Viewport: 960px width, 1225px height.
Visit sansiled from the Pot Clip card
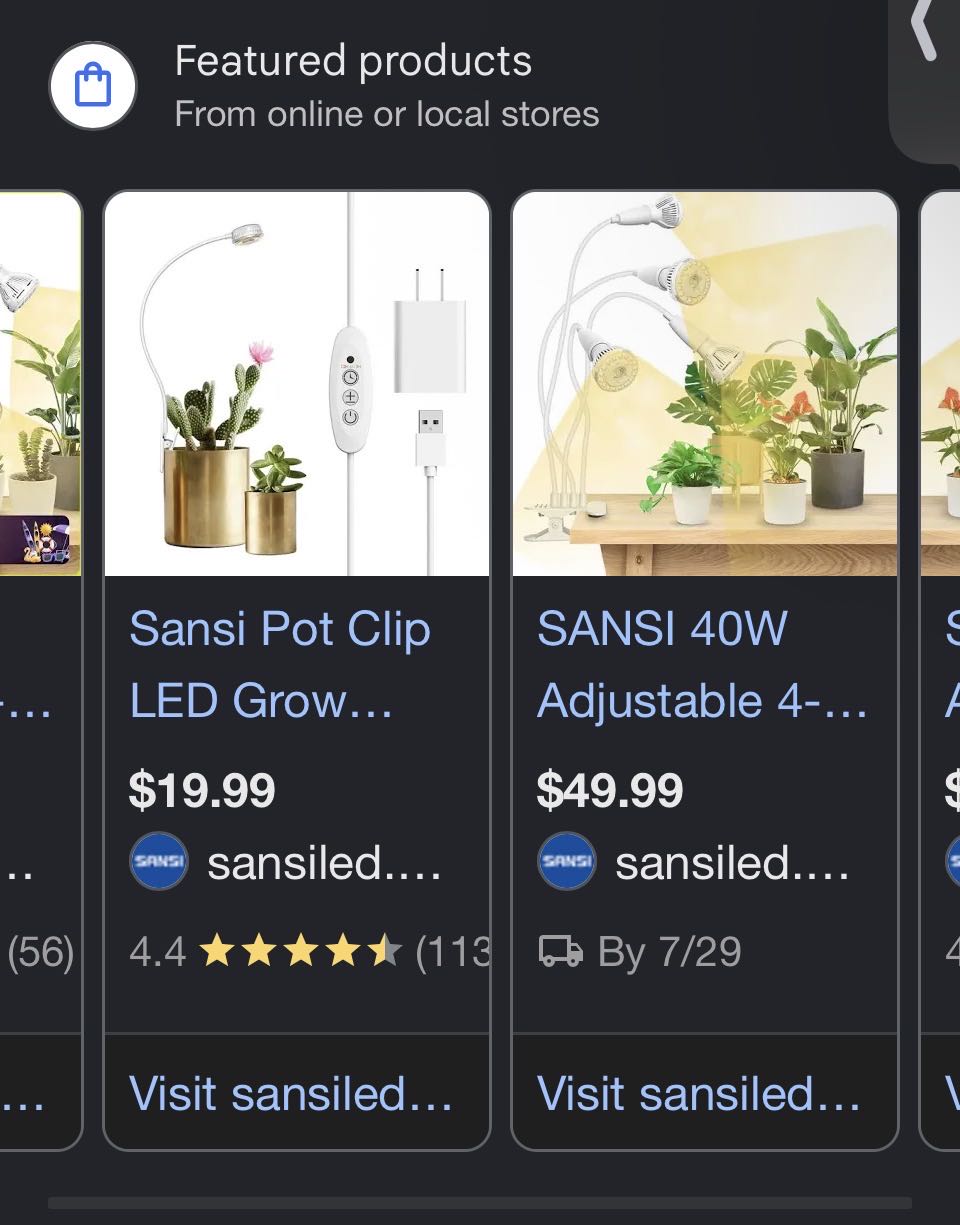coord(291,1093)
